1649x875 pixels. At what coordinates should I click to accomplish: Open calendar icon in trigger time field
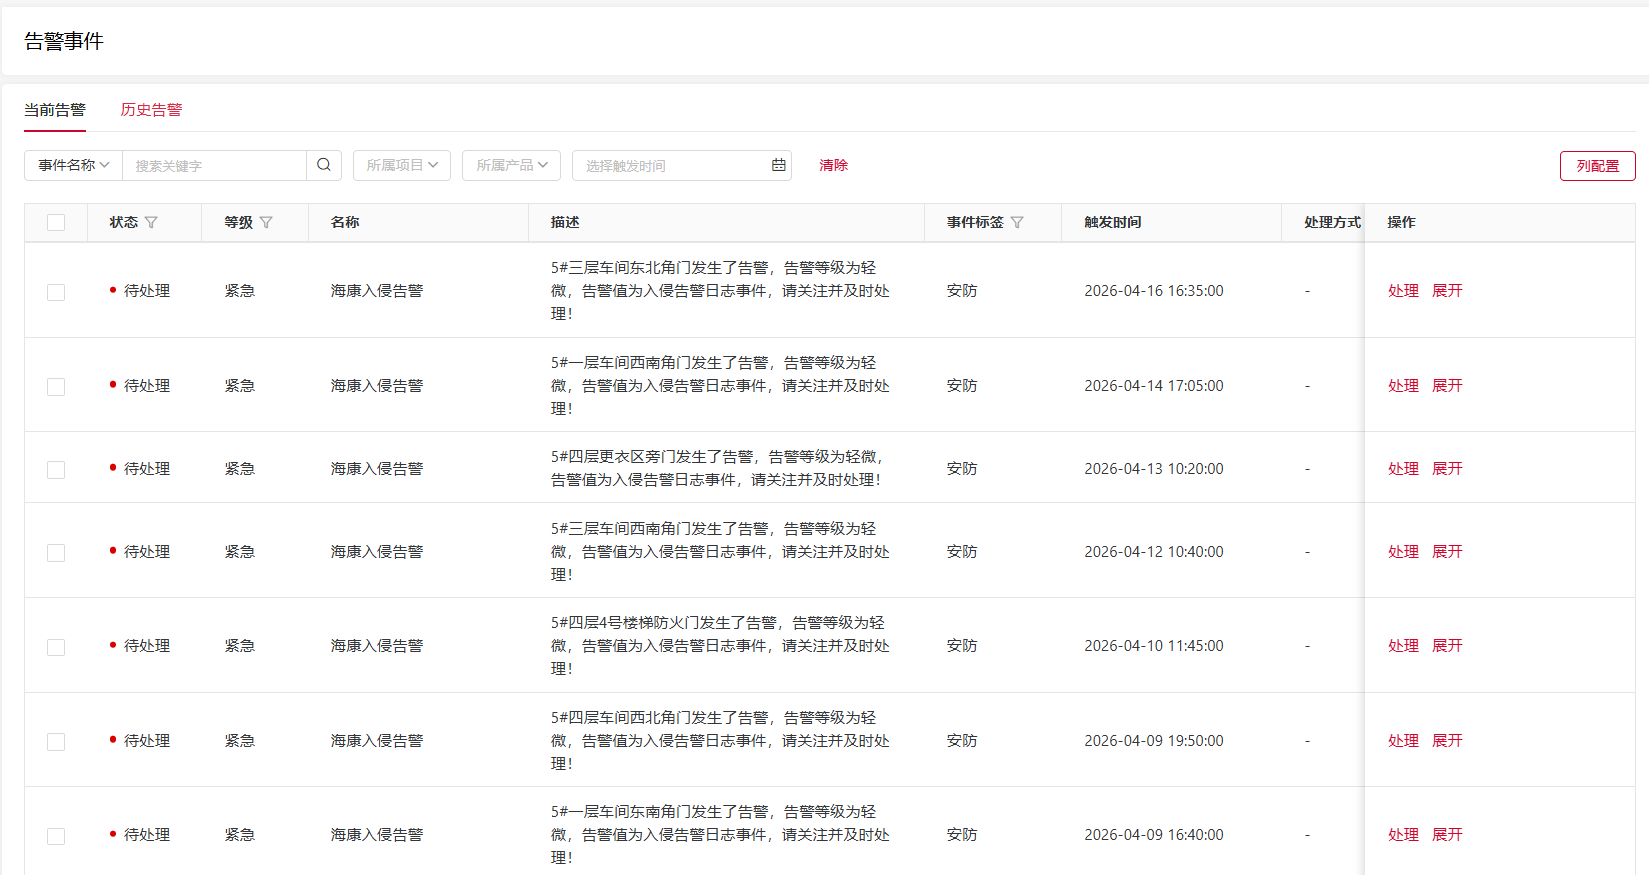pyautogui.click(x=779, y=165)
